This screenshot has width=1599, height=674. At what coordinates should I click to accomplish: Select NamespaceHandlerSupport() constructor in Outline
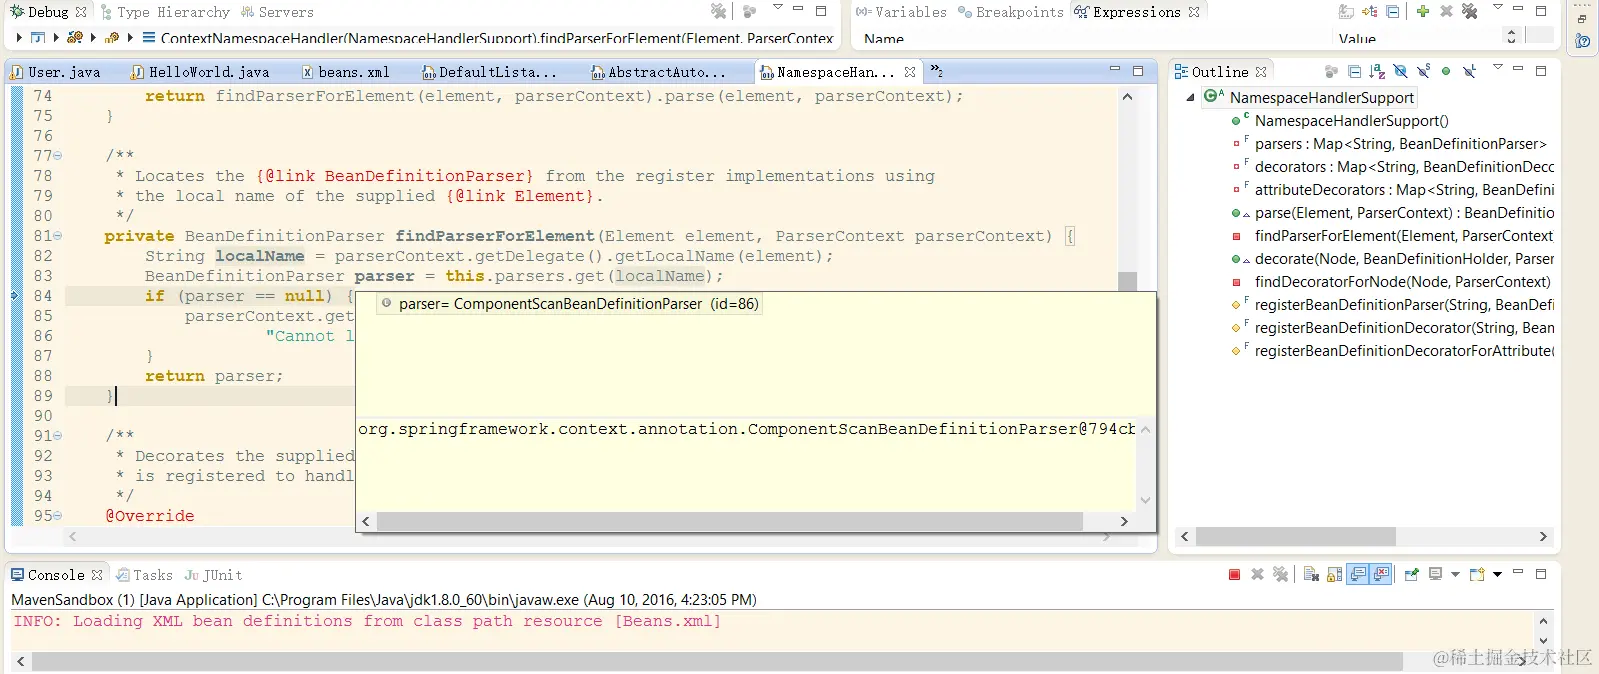click(x=1351, y=121)
